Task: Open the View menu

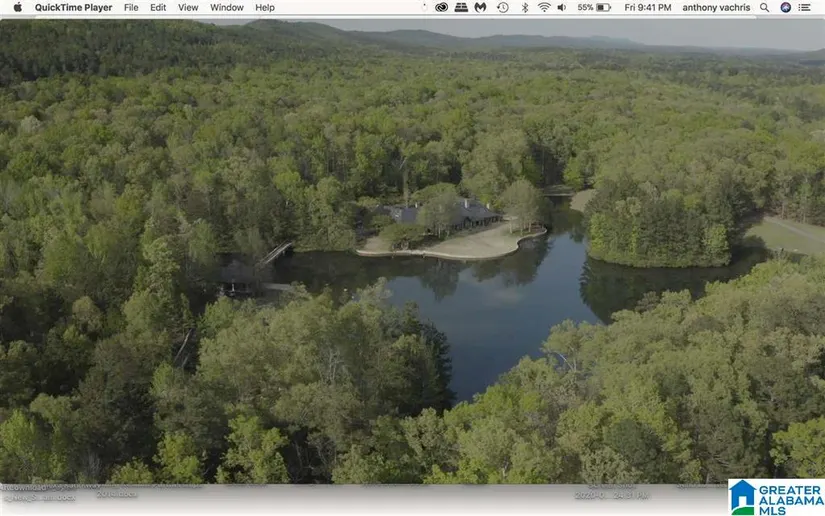Action: tap(188, 7)
